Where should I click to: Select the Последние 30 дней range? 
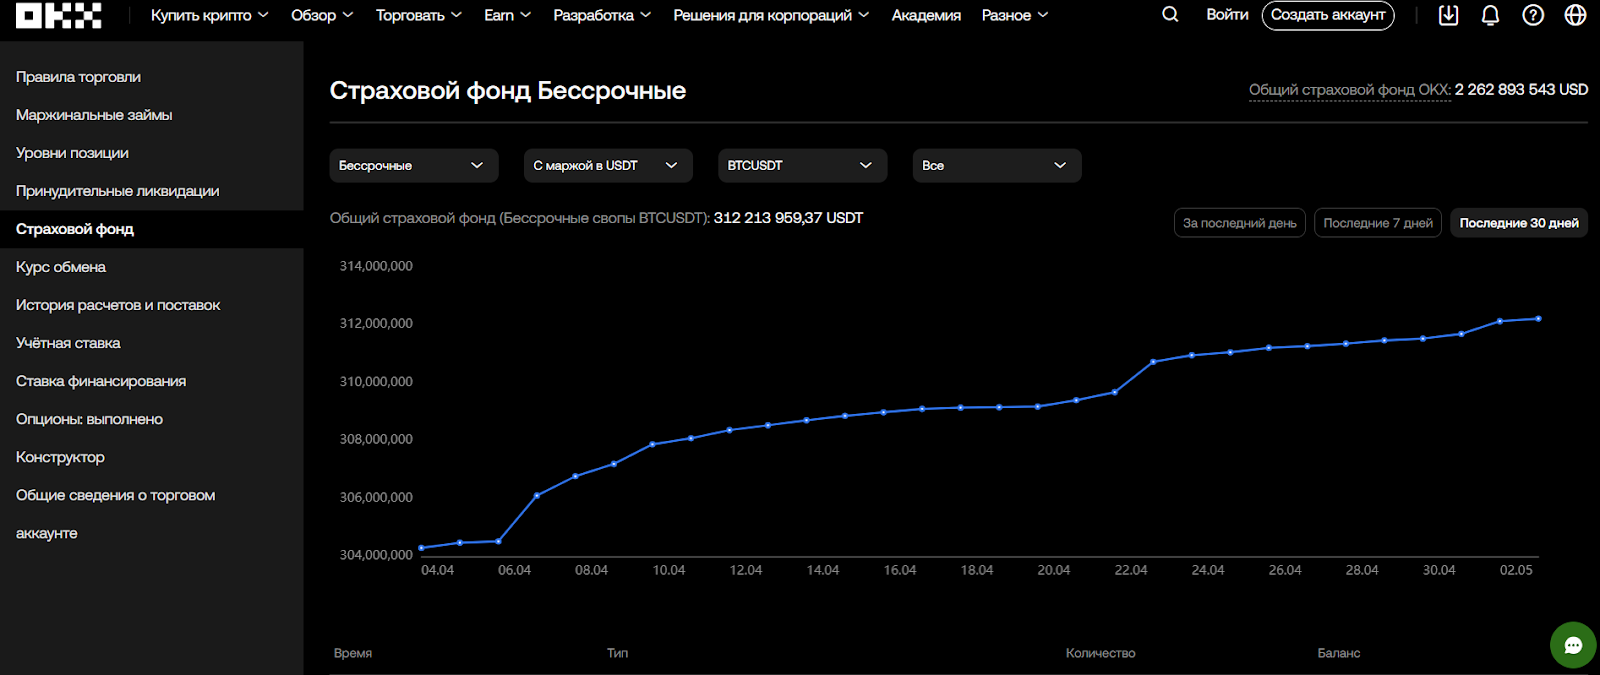pos(1519,223)
